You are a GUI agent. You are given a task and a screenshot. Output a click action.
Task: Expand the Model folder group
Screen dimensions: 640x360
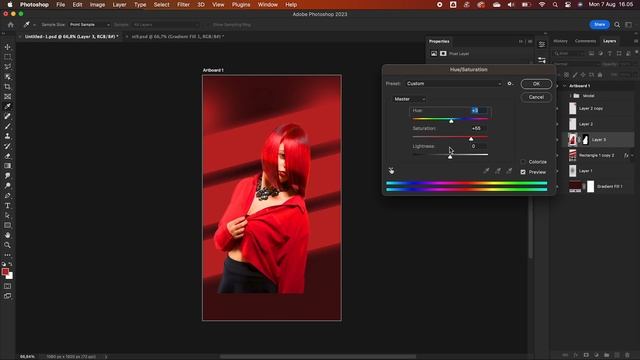click(570, 96)
